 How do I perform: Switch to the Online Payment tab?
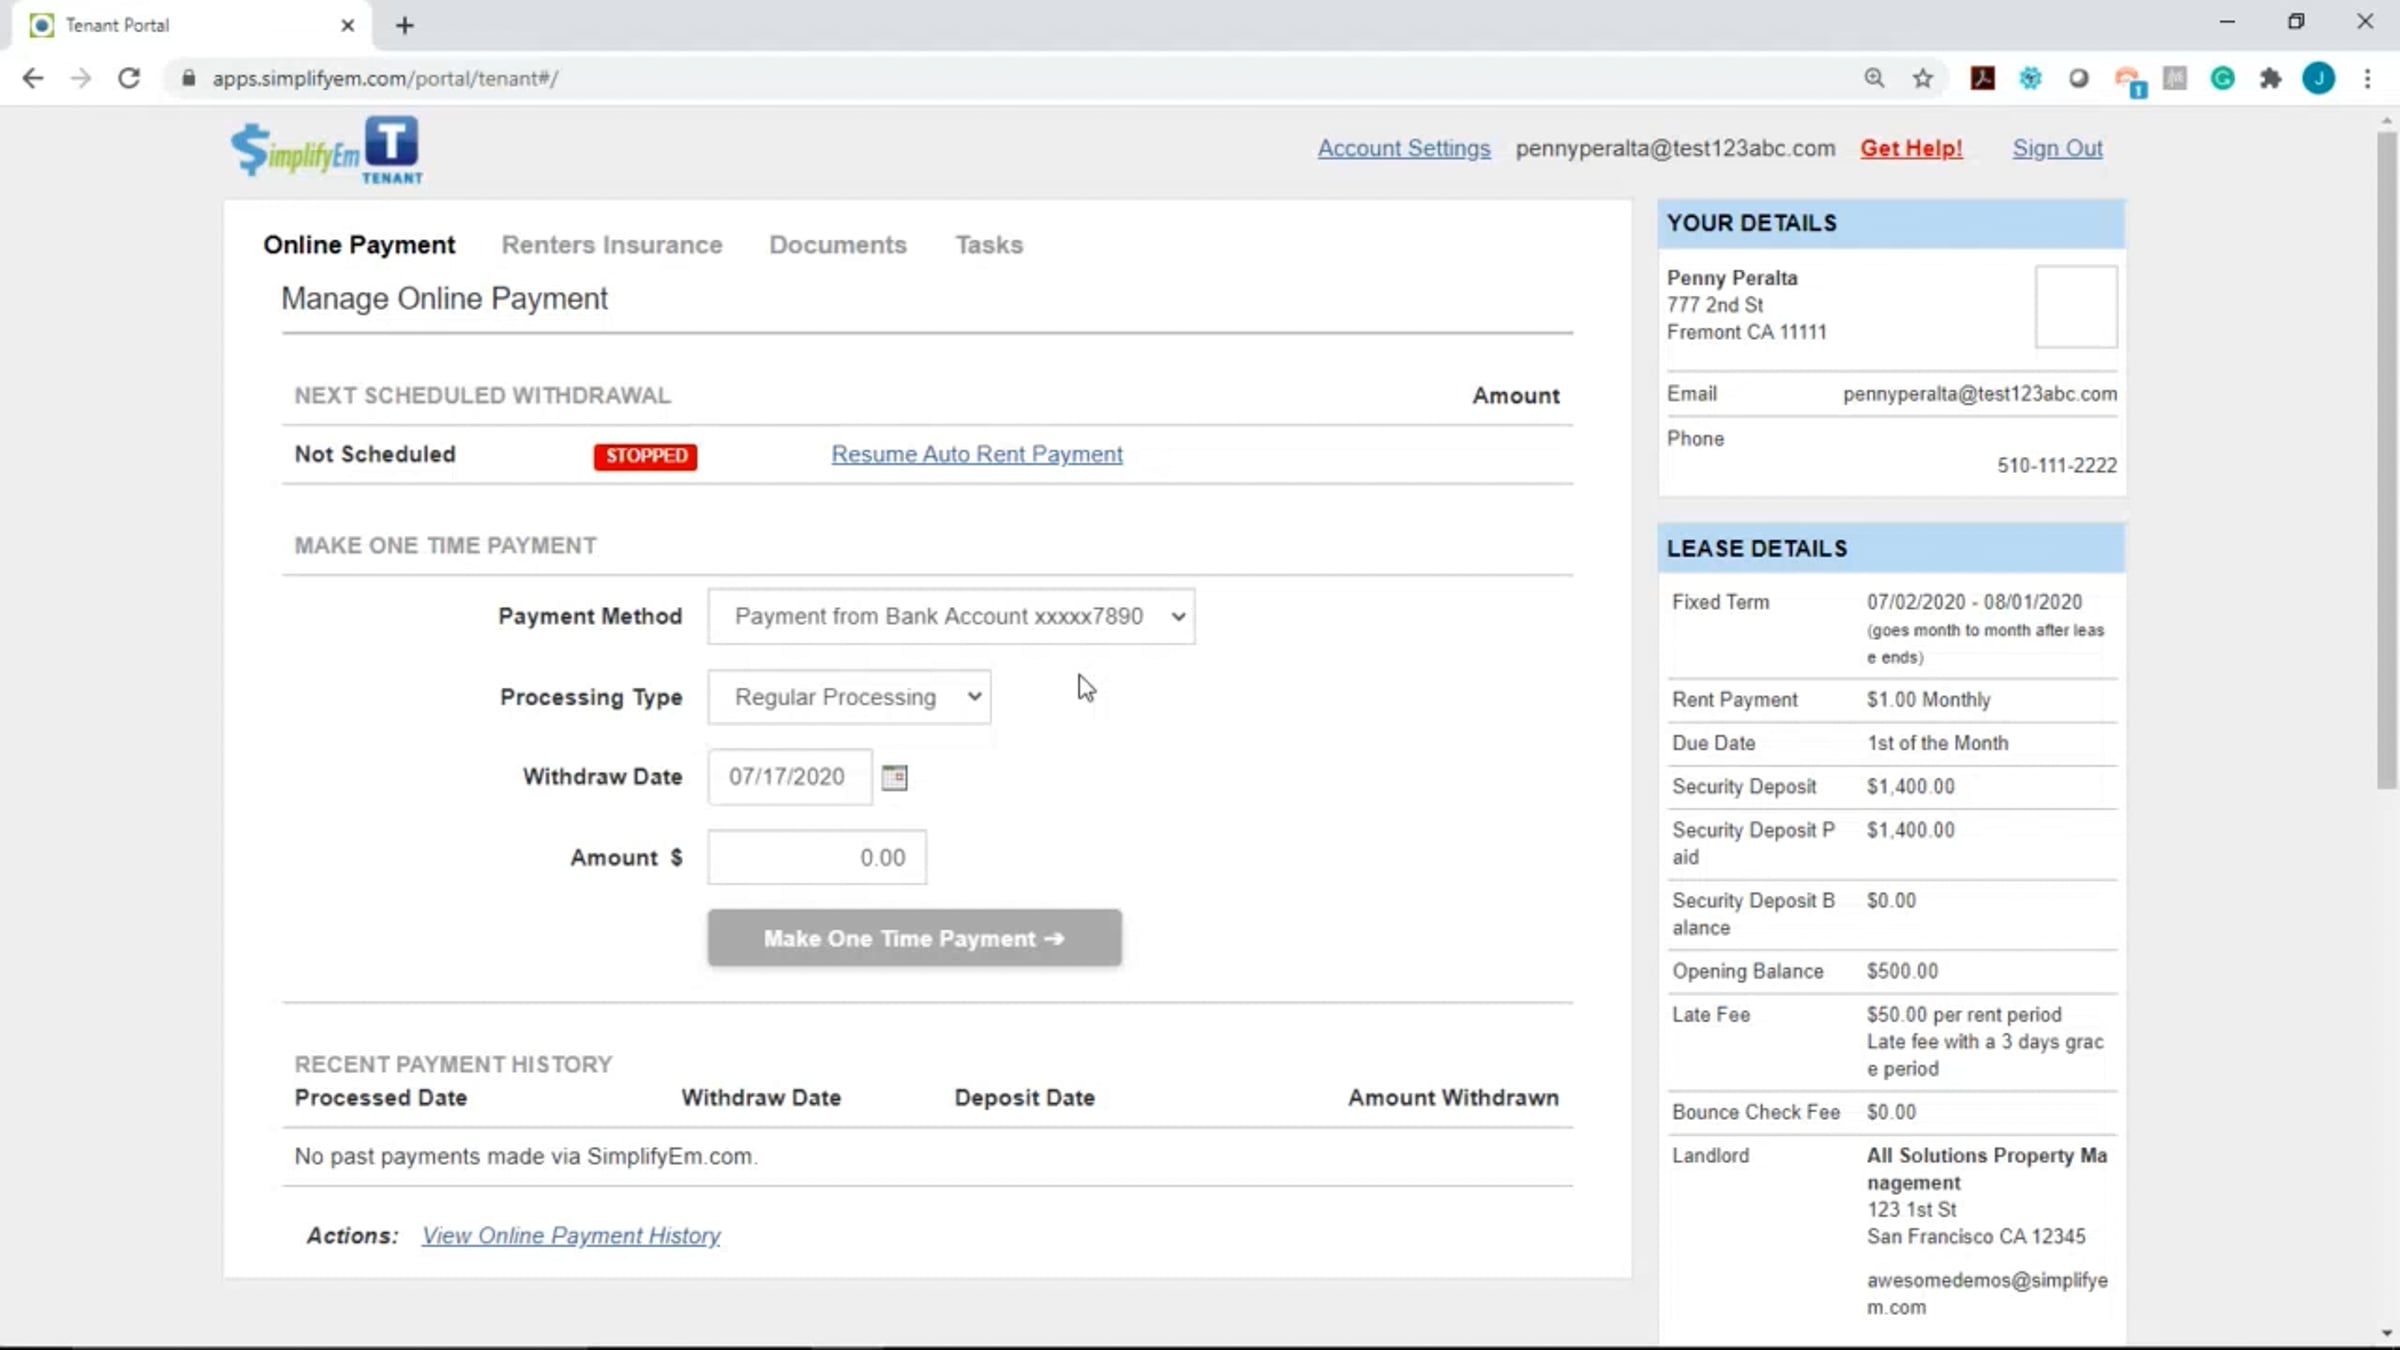click(x=359, y=245)
